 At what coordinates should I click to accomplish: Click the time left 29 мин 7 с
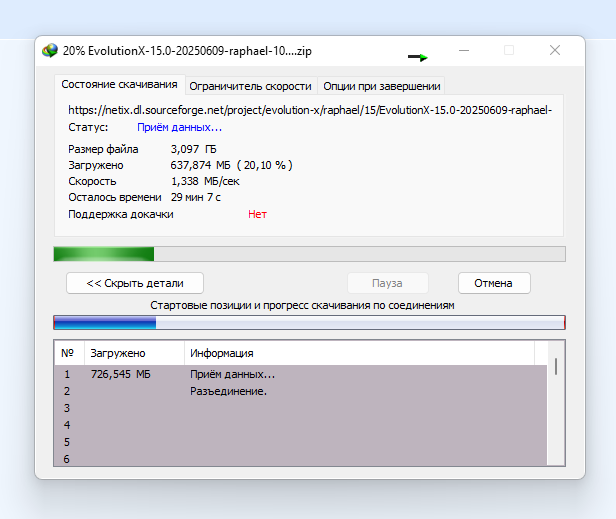coord(196,197)
